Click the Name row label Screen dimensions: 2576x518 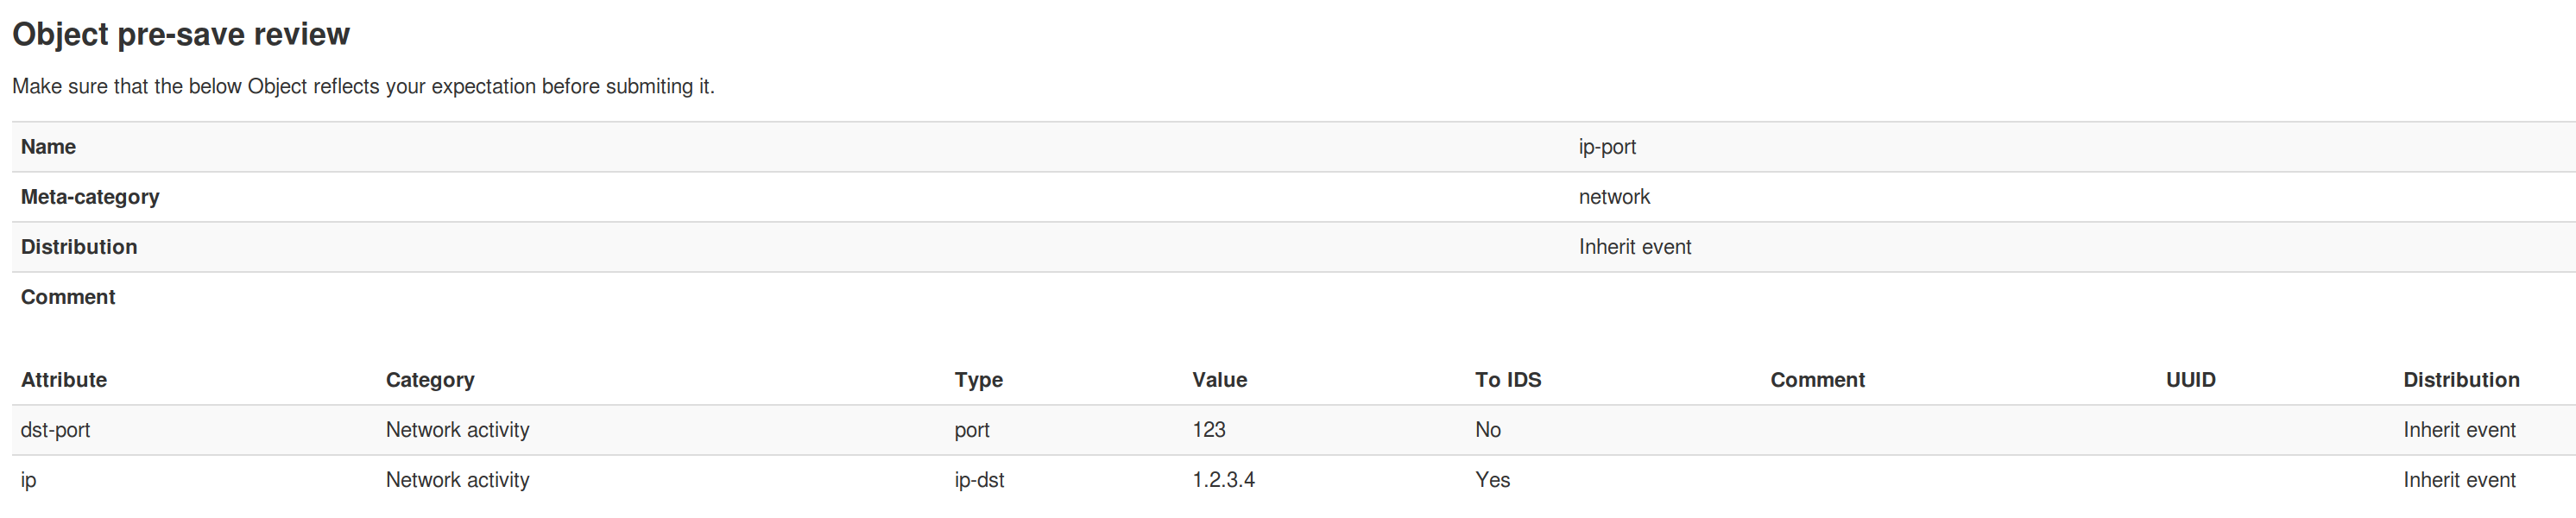48,147
